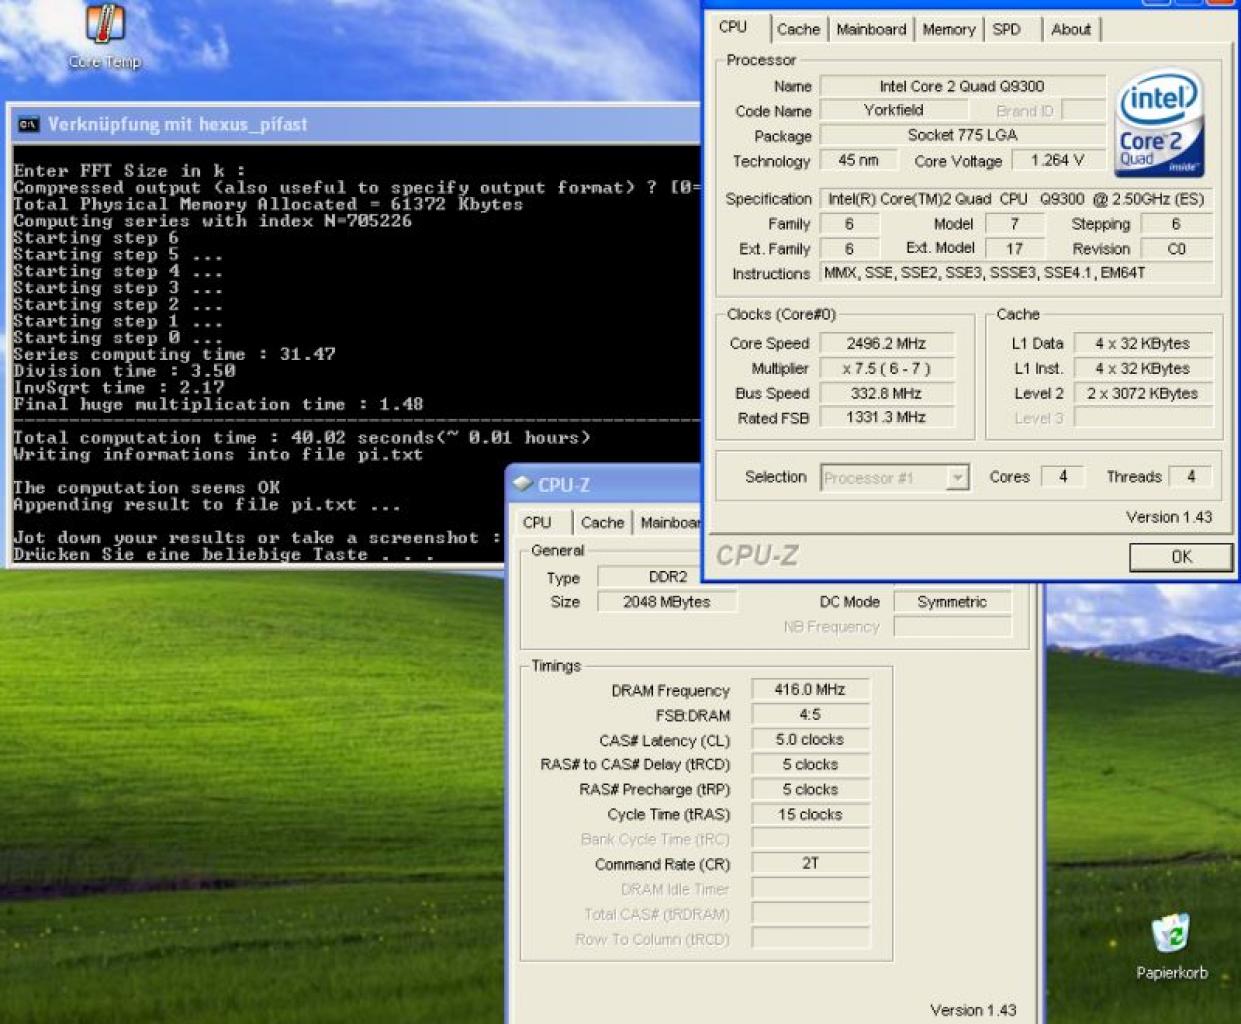Select Cache tab in rear CPU-Z memory window
Viewport: 1241px width, 1024px height.
tap(602, 522)
